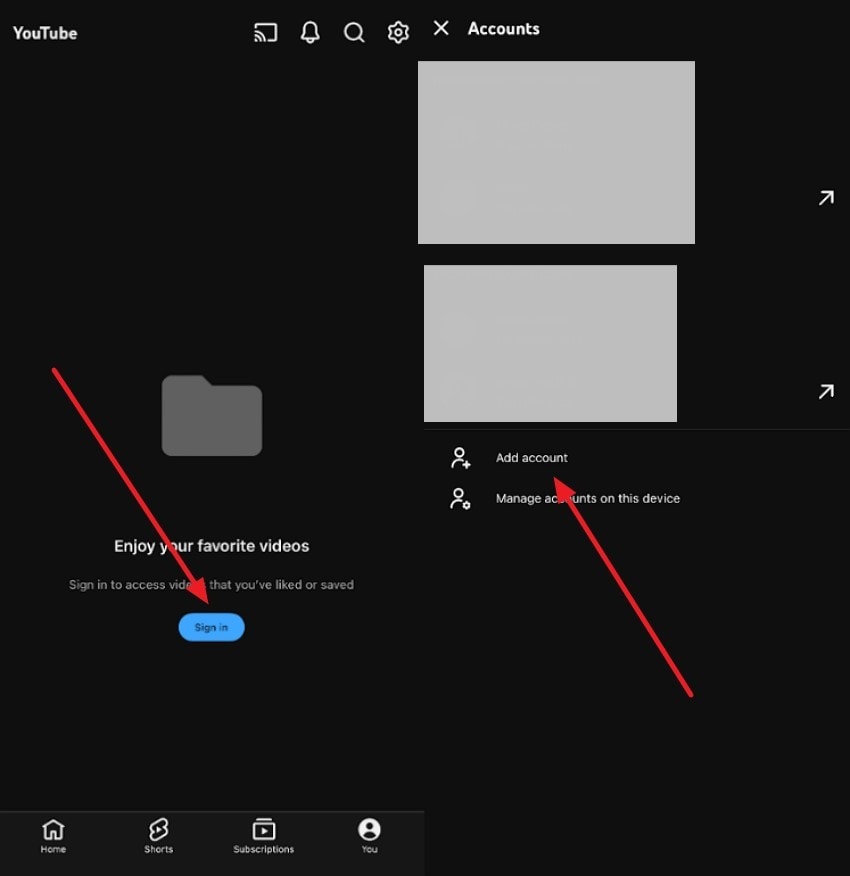This screenshot has height=876, width=850.
Task: Open first account's external arrow link
Action: point(826,198)
